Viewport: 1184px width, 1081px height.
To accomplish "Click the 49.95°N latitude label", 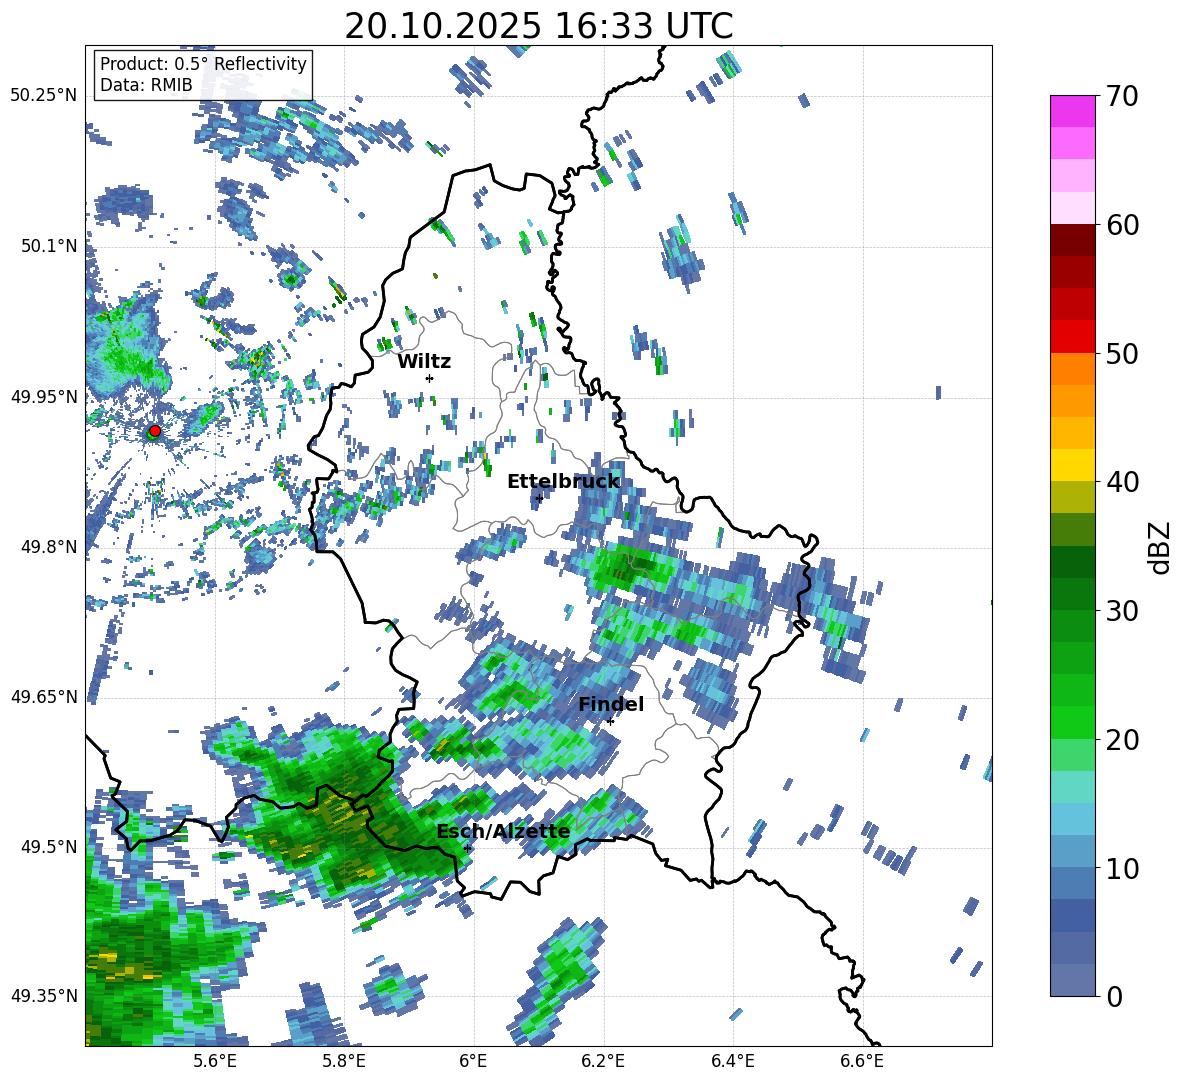I will (x=45, y=396).
